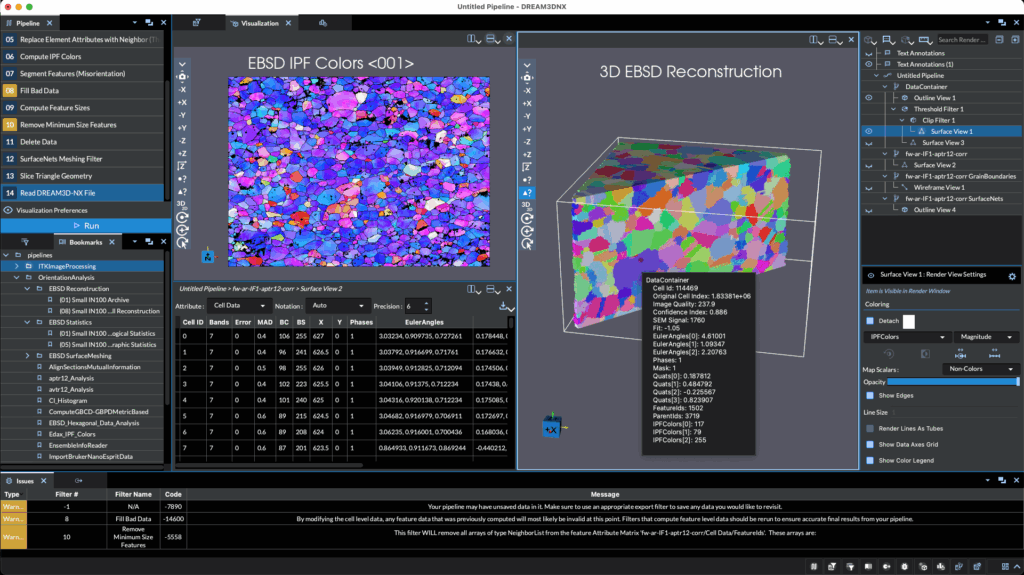Click the -Y camera icon in the EBSD IPF Colors view
Image resolution: width=1024 pixels, height=575 pixels.
pyautogui.click(x=182, y=115)
